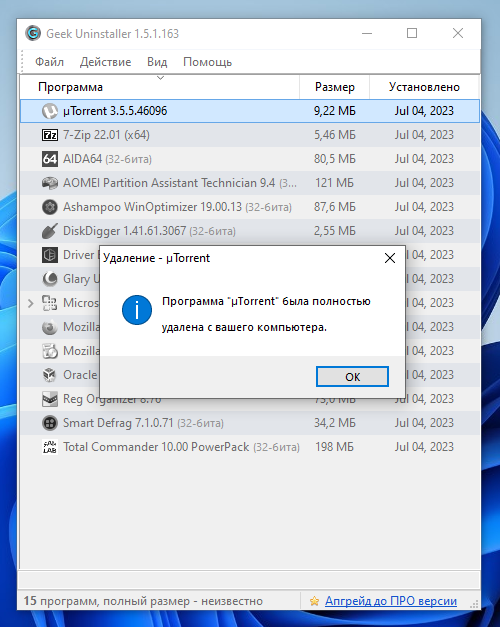Select AOMEI Partition Assistant Technician 9.4
The width and height of the screenshot is (500, 627).
[250, 183]
